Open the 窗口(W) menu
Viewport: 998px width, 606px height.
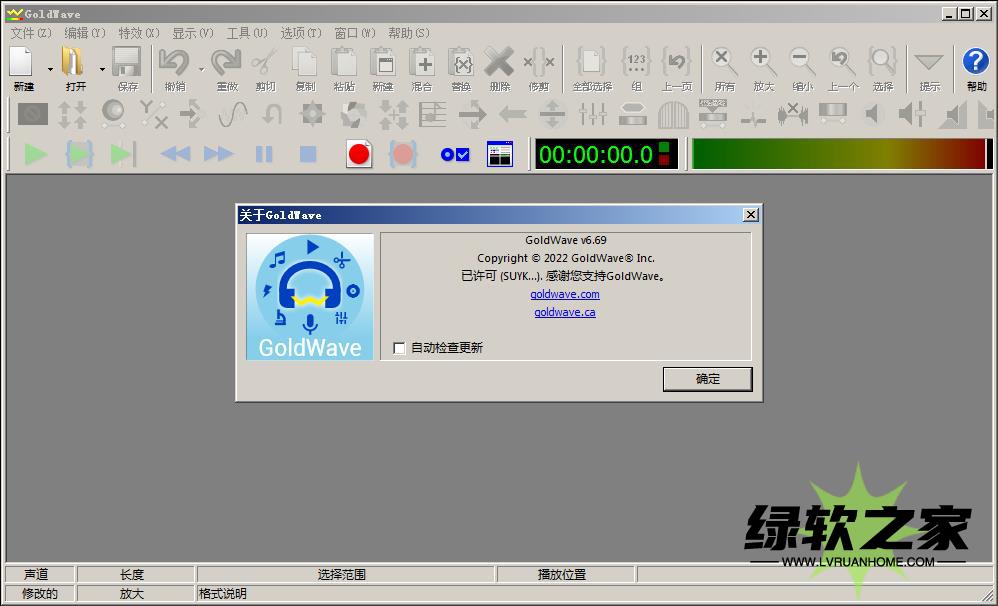tap(355, 33)
